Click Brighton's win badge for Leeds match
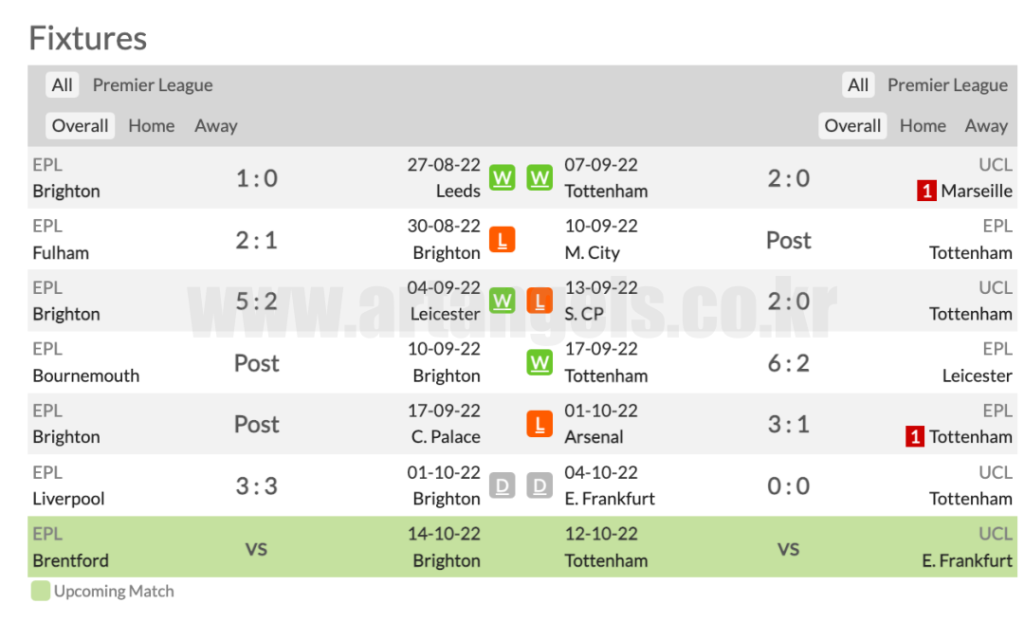The width and height of the screenshot is (1024, 622). pyautogui.click(x=502, y=178)
